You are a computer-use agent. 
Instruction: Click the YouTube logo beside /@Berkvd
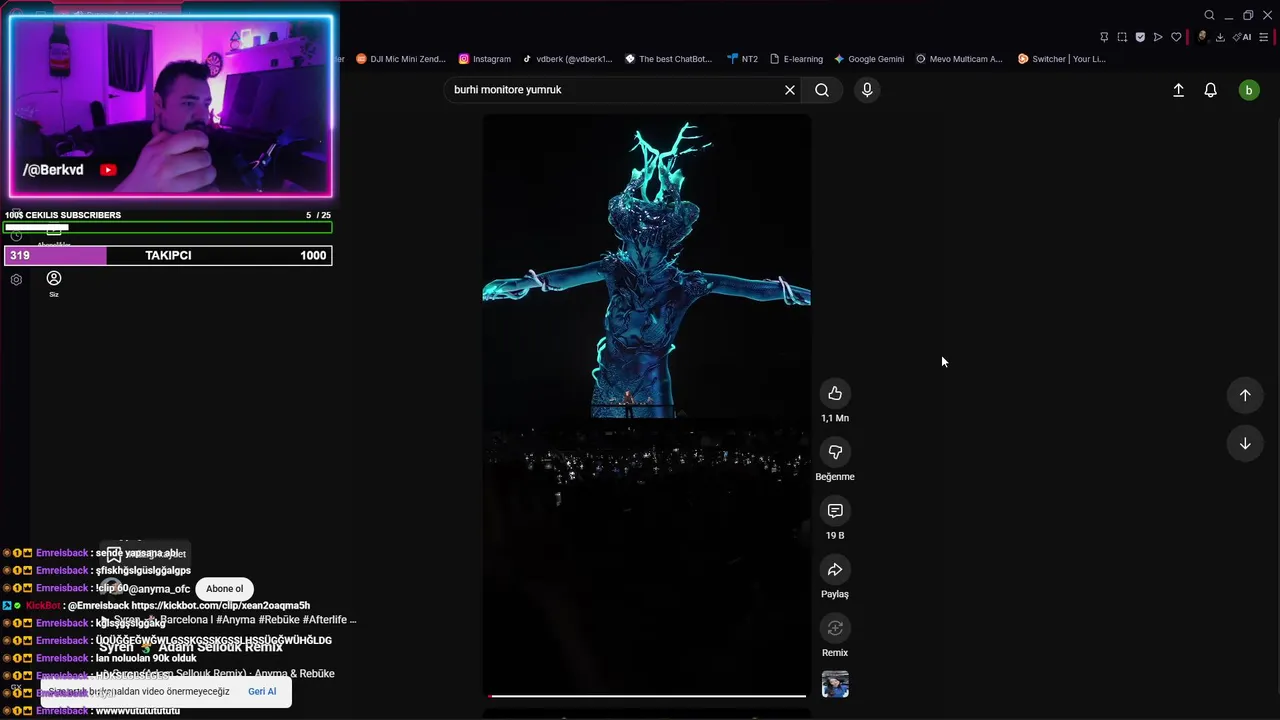tap(109, 170)
